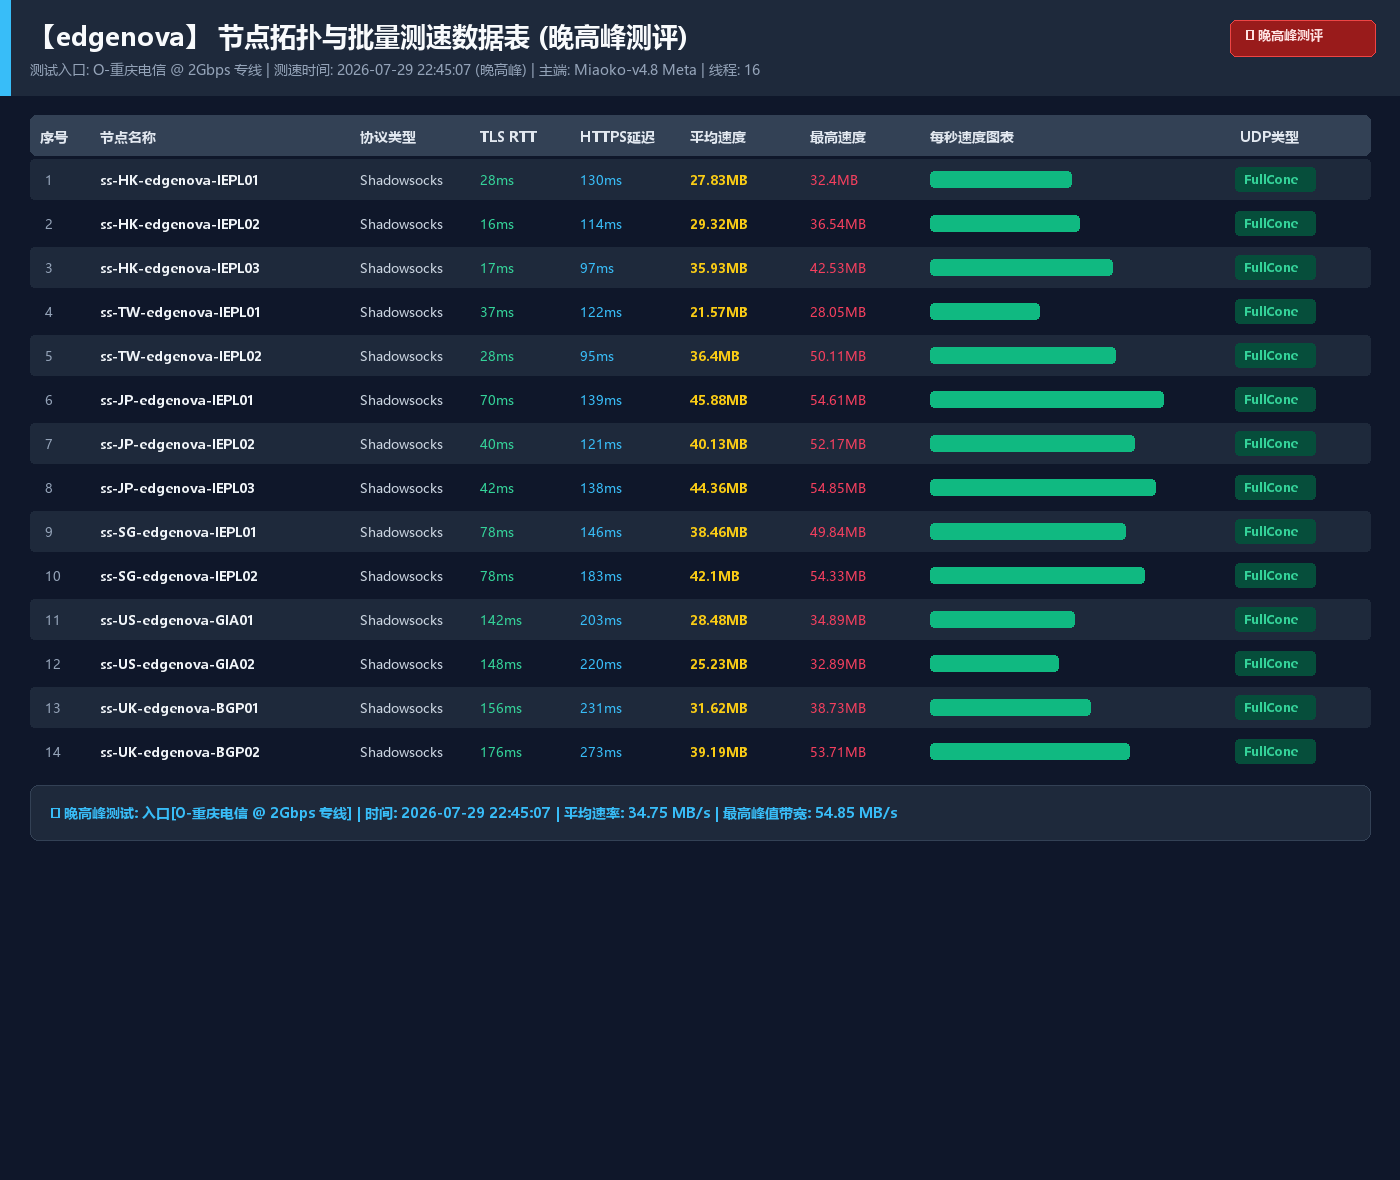The width and height of the screenshot is (1400, 1180).
Task: Click the 54.85MB max speed value
Action: pyautogui.click(x=838, y=488)
